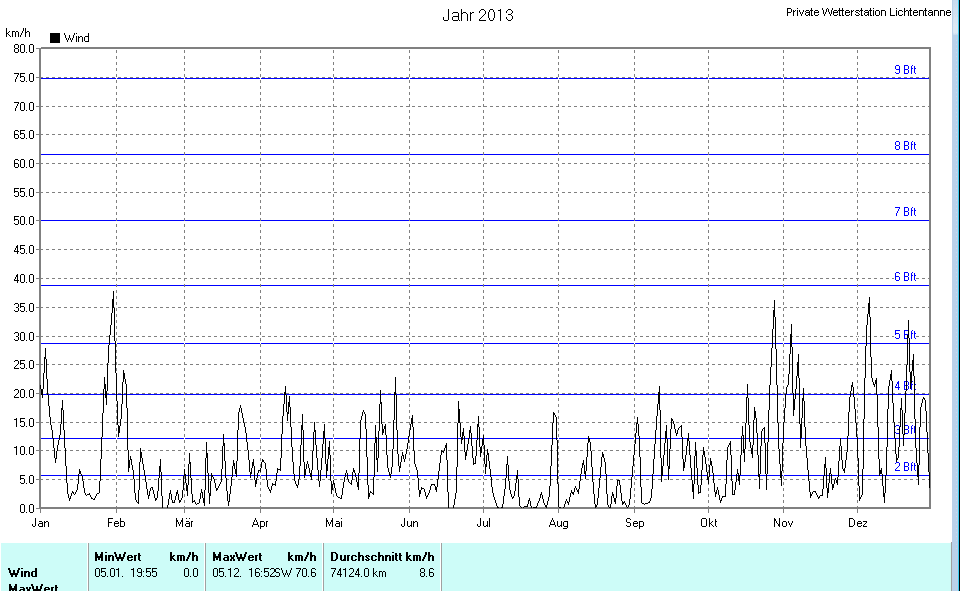960x591 pixels.
Task: Click the total distance 74124.0 km
Action: (x=358, y=573)
